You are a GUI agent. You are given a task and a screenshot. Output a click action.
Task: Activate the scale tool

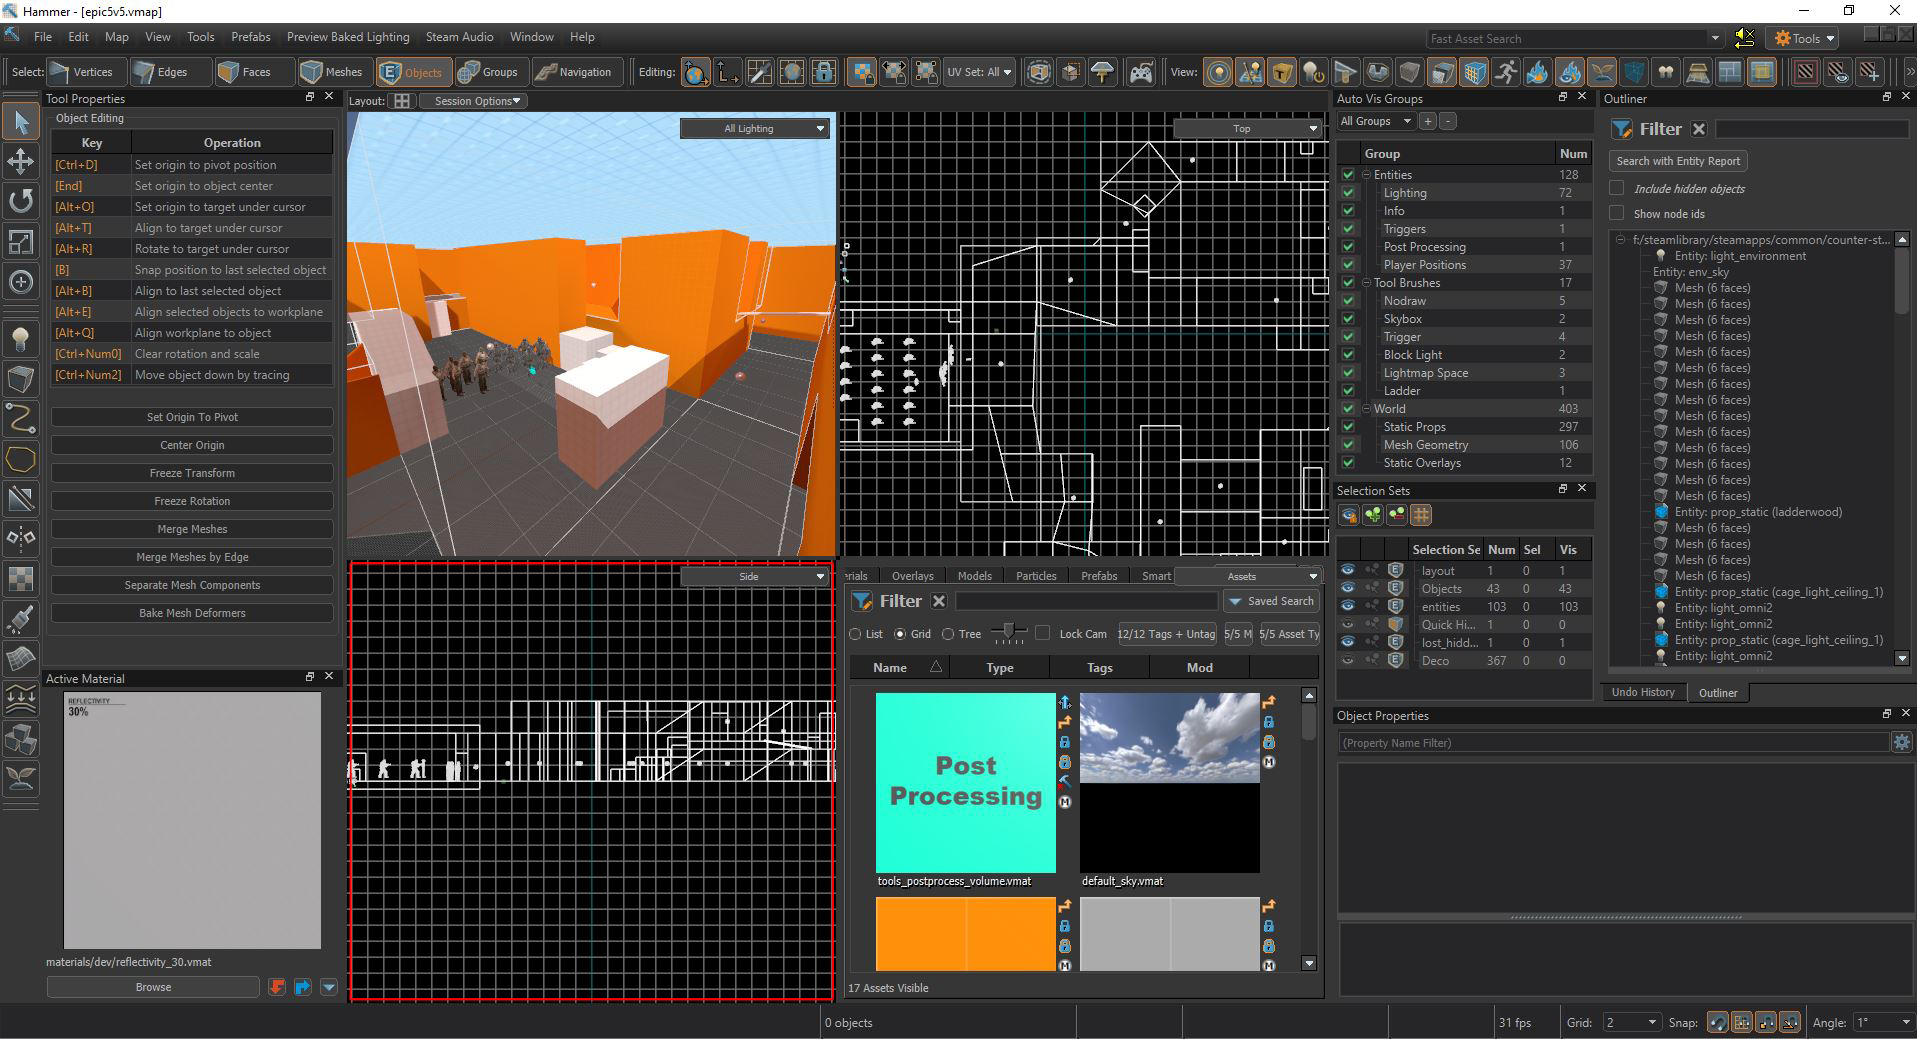(x=21, y=242)
